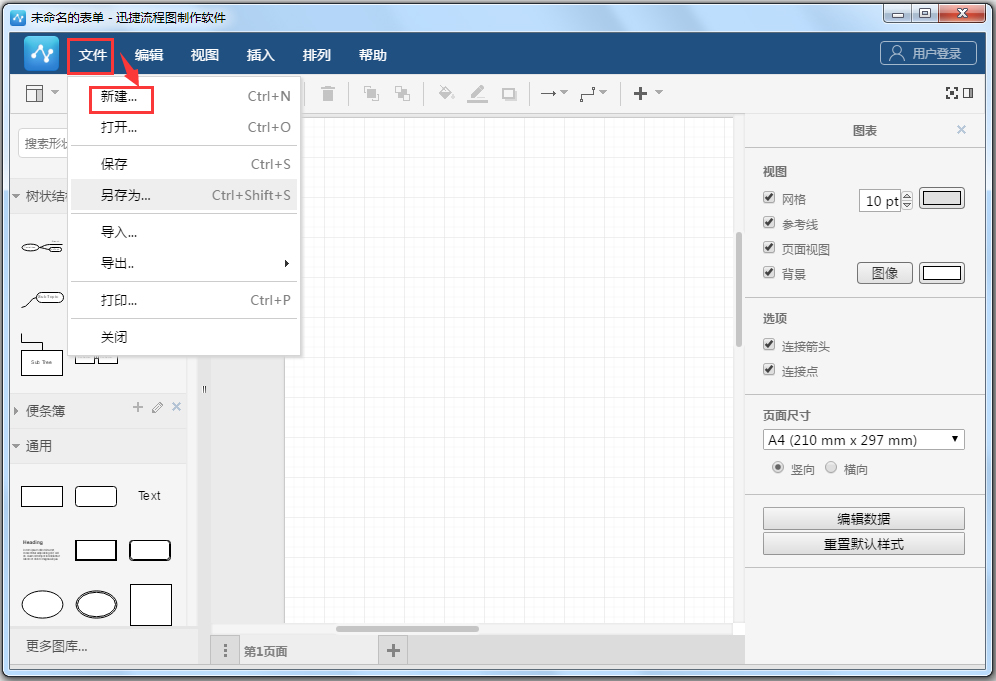Viewport: 996px width, 681px height.
Task: Choose 另存为 from the File menu
Action: pos(127,195)
